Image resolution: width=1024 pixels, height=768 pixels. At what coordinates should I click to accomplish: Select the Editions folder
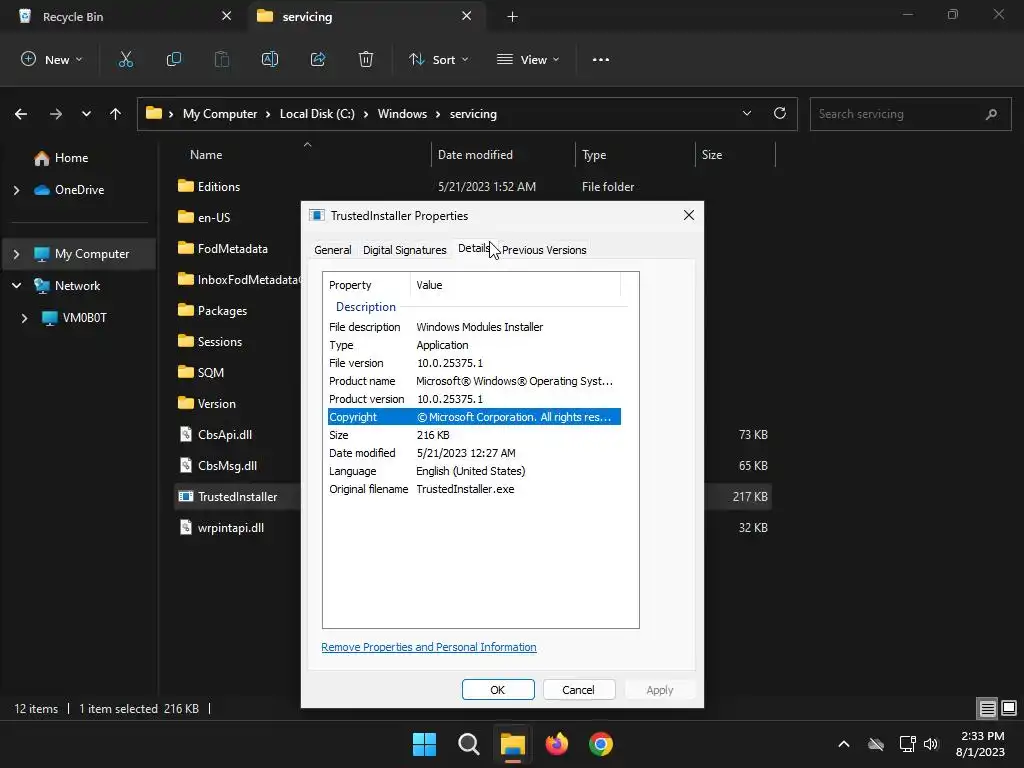pyautogui.click(x=219, y=187)
